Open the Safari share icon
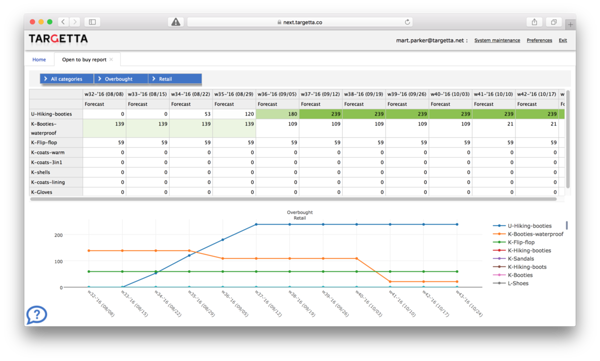This screenshot has width=600, height=361. click(x=534, y=22)
